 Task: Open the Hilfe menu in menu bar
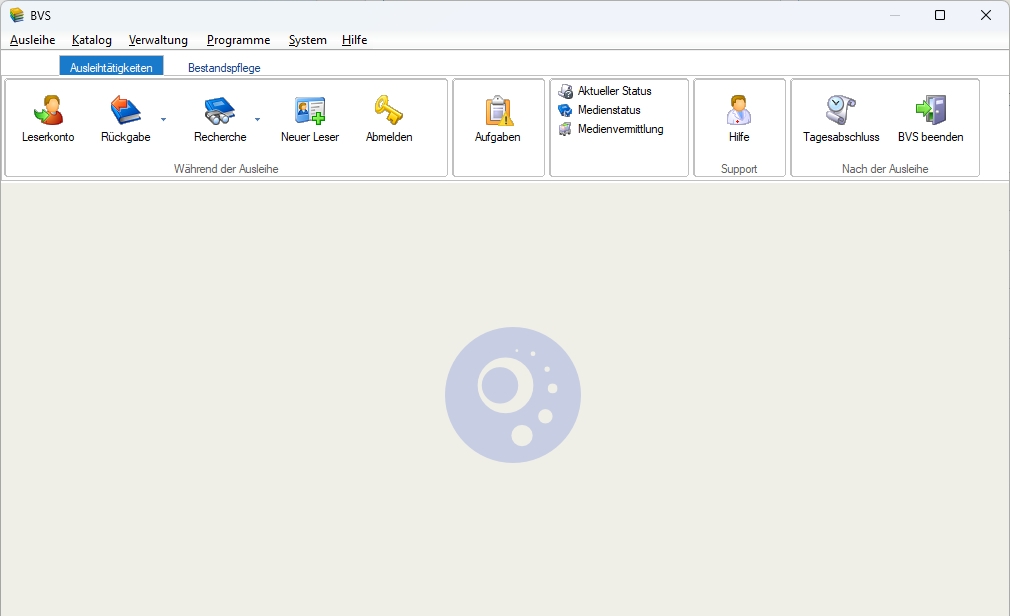354,40
